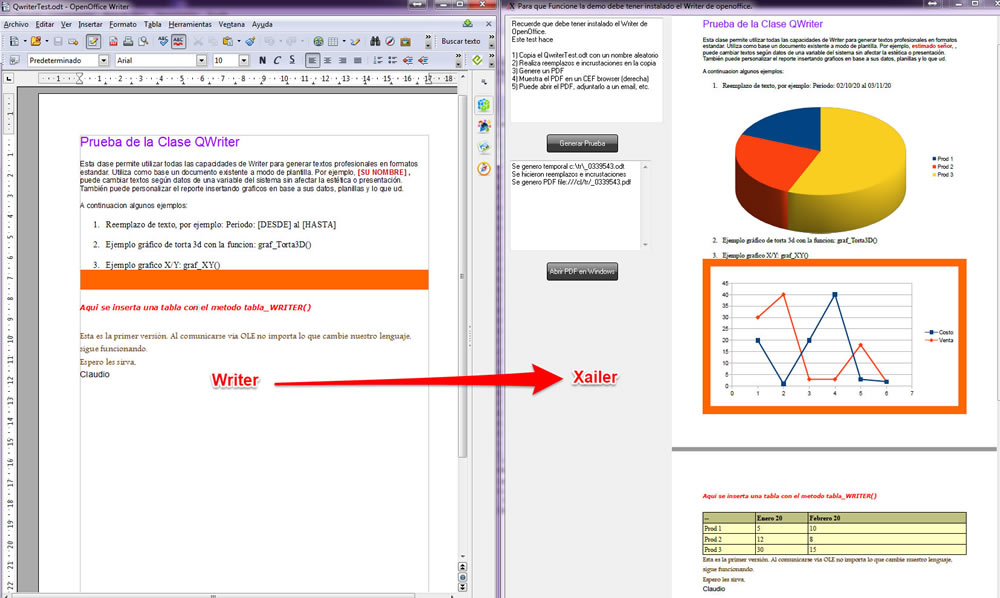
Task: Click the Export directly as PDF icon
Action: point(113,41)
